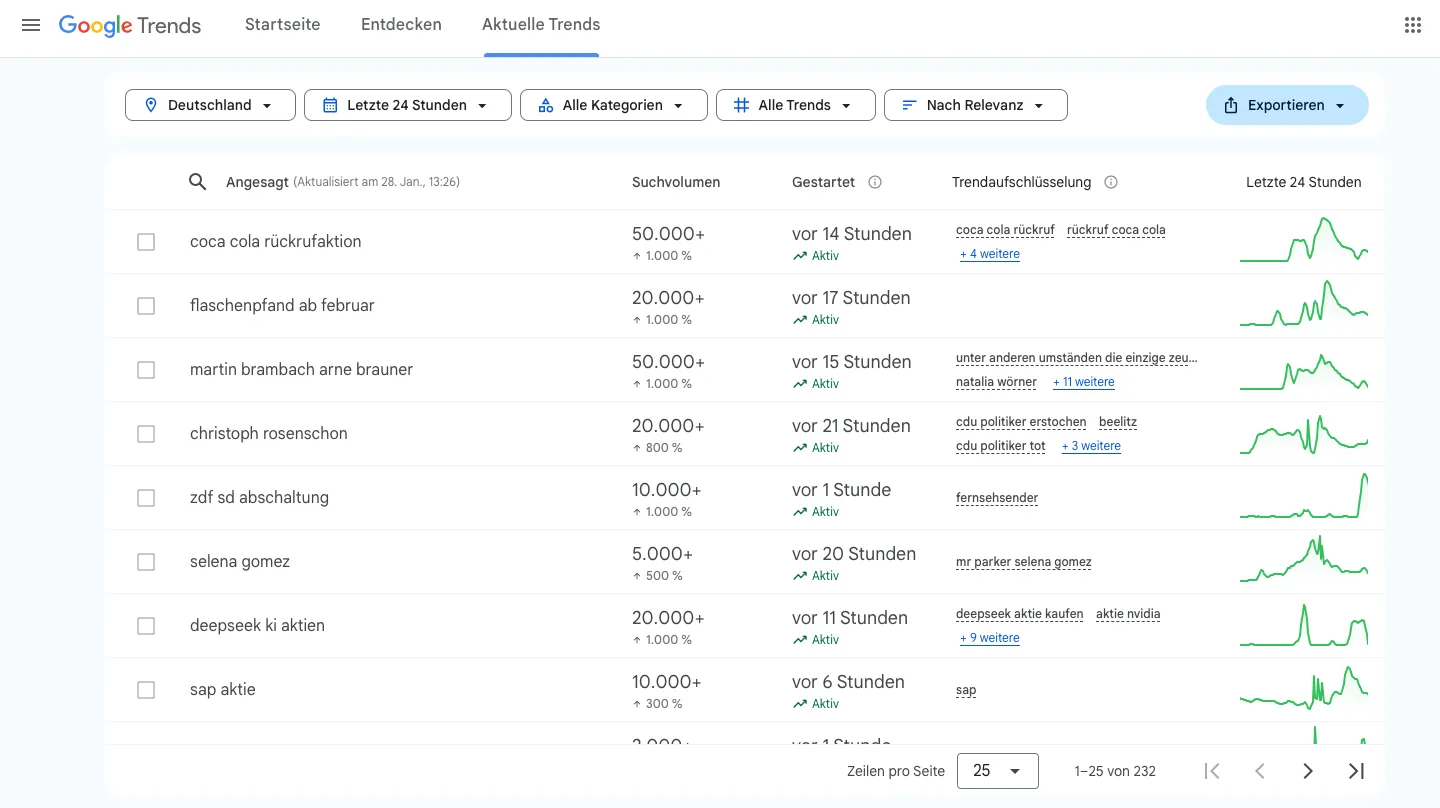
Task: Open the sap breakdown term
Action: tap(966, 690)
